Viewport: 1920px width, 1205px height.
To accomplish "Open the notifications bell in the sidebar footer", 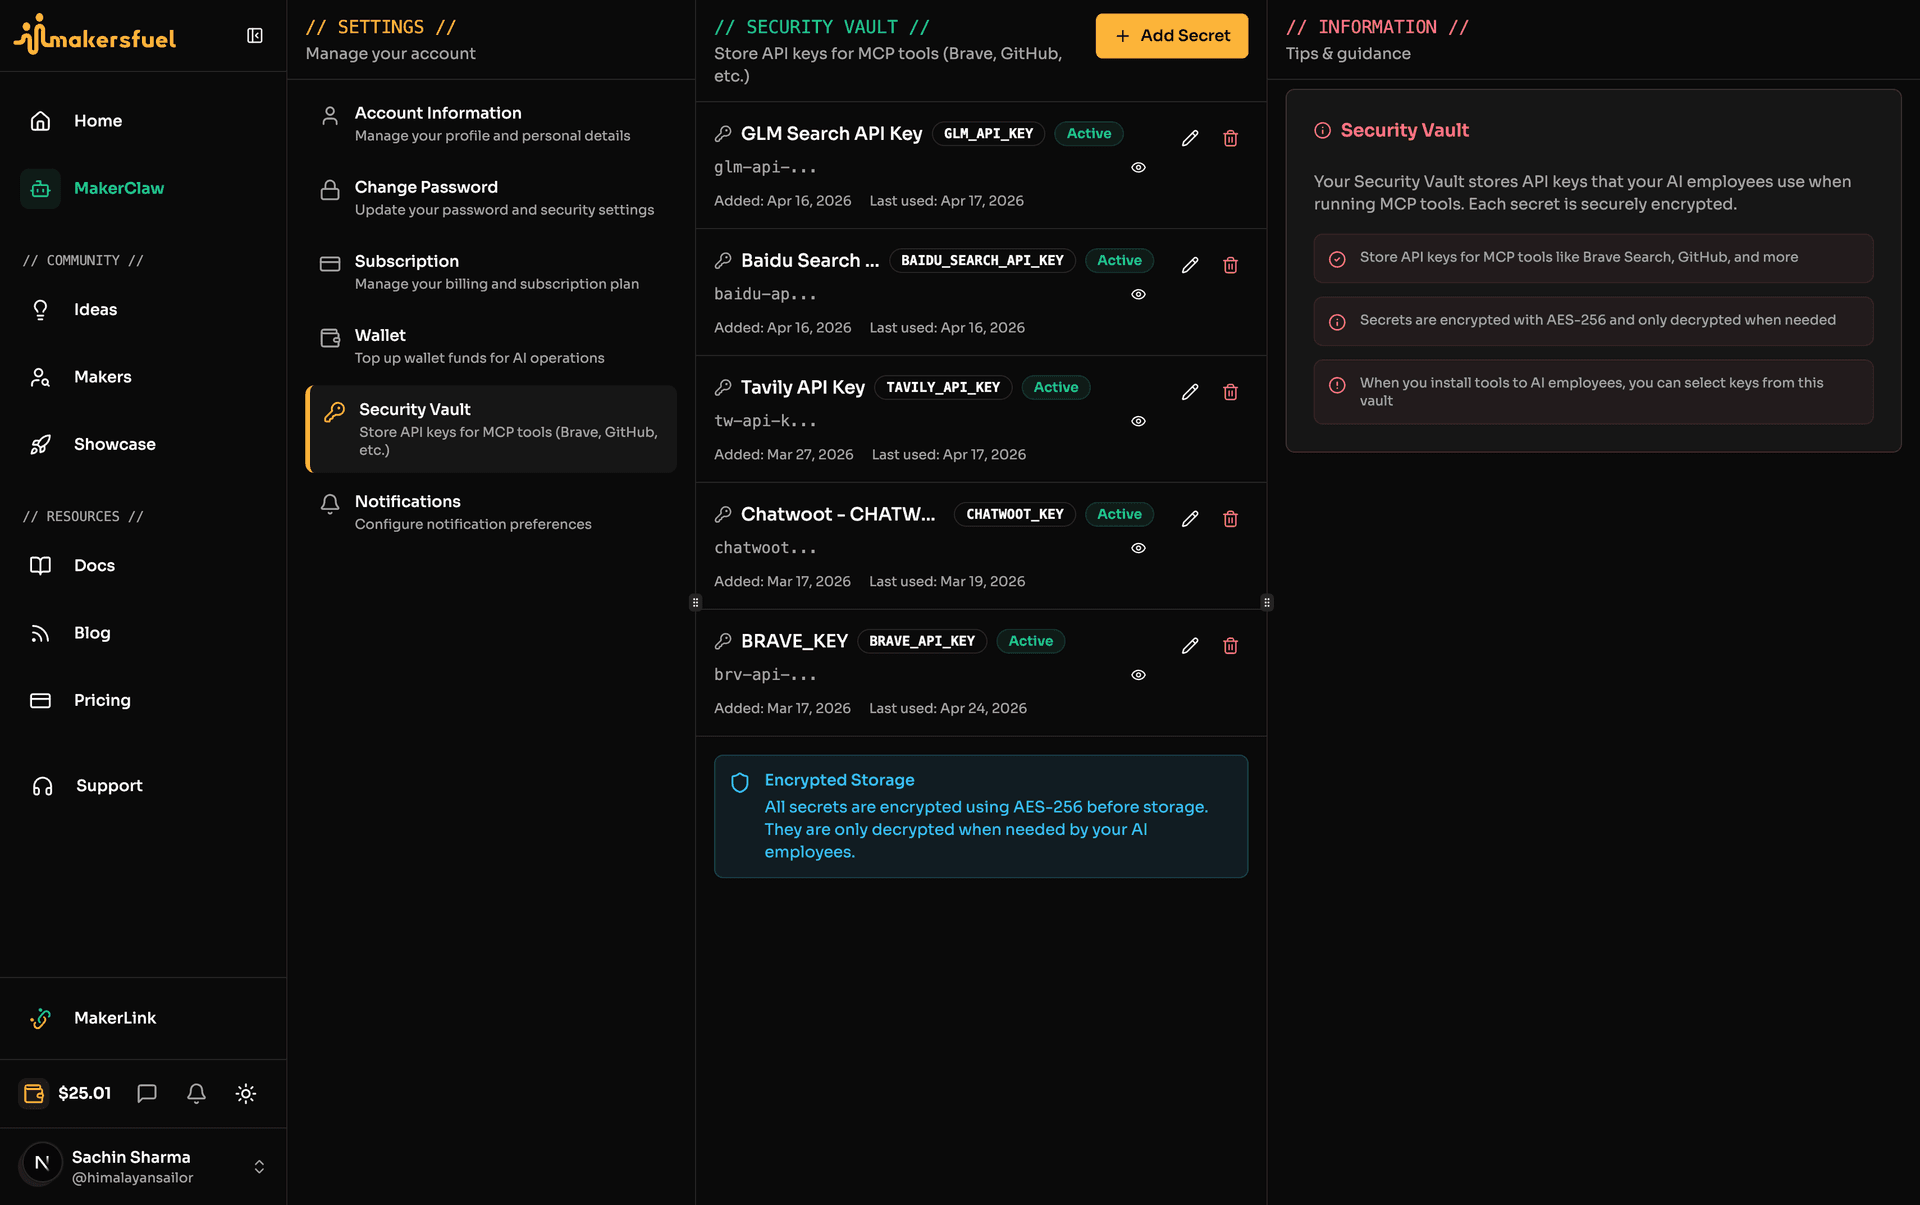I will [x=197, y=1093].
